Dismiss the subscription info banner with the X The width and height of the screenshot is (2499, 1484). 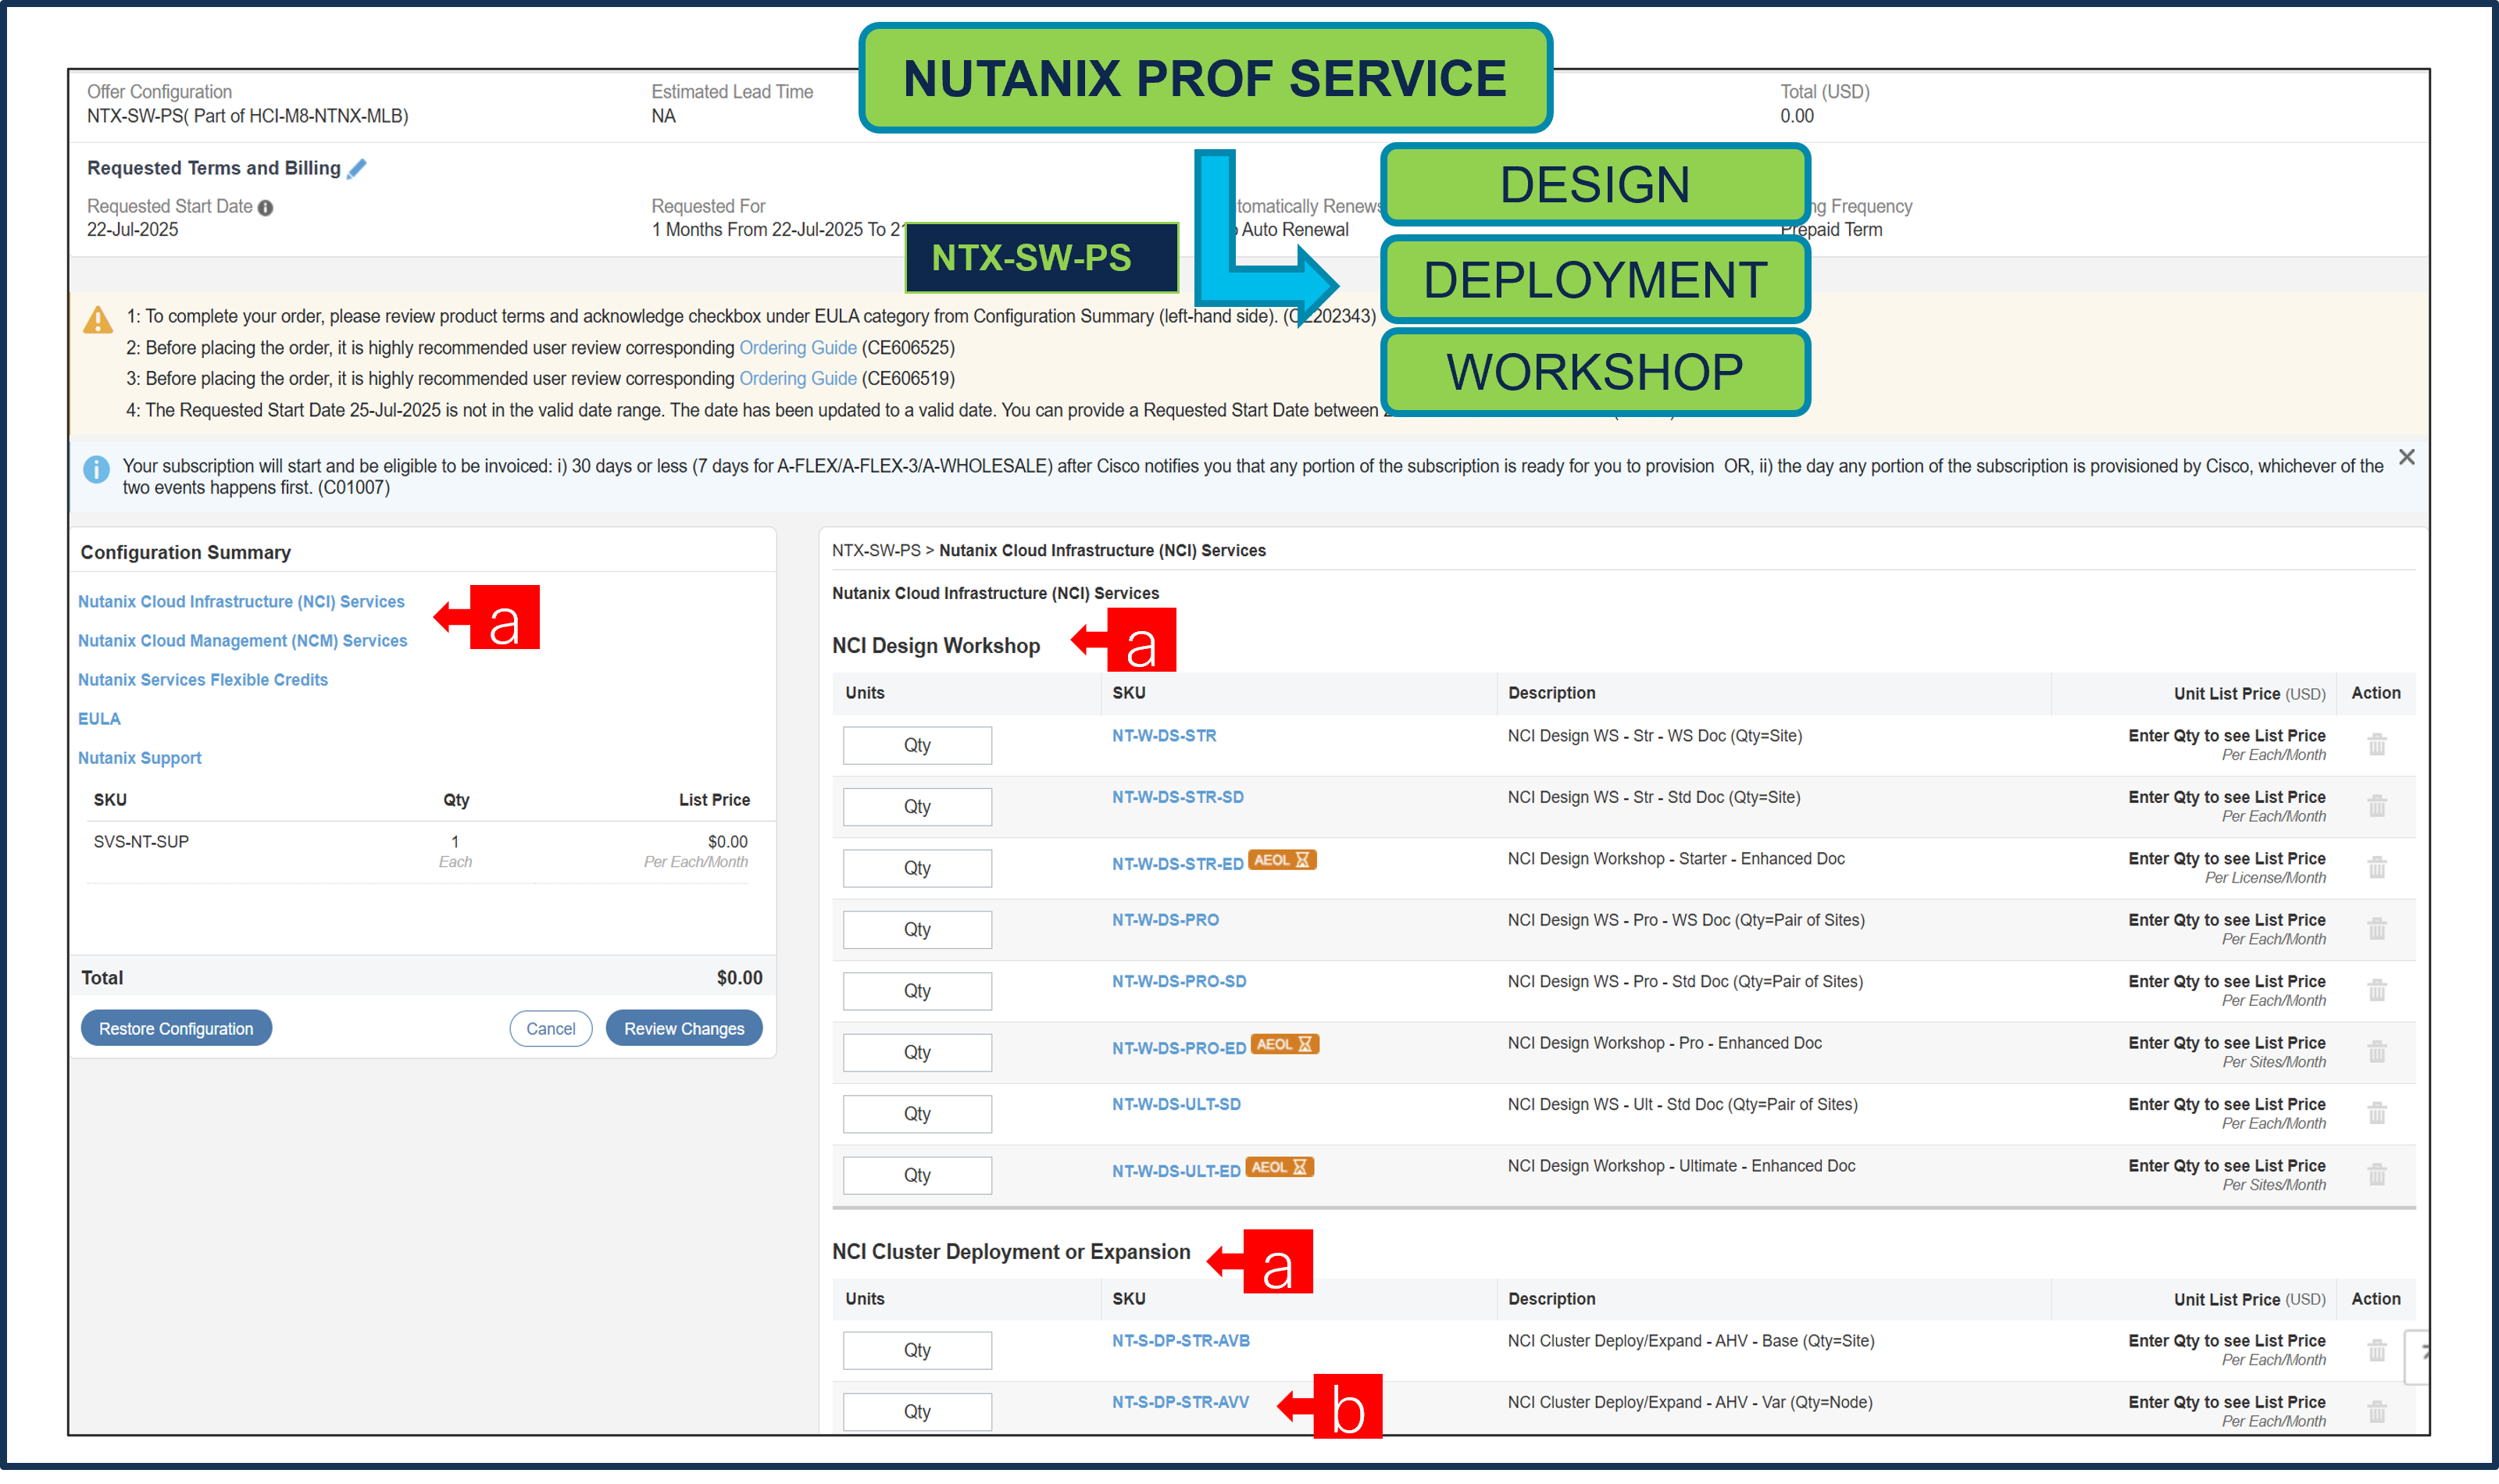(x=2407, y=457)
